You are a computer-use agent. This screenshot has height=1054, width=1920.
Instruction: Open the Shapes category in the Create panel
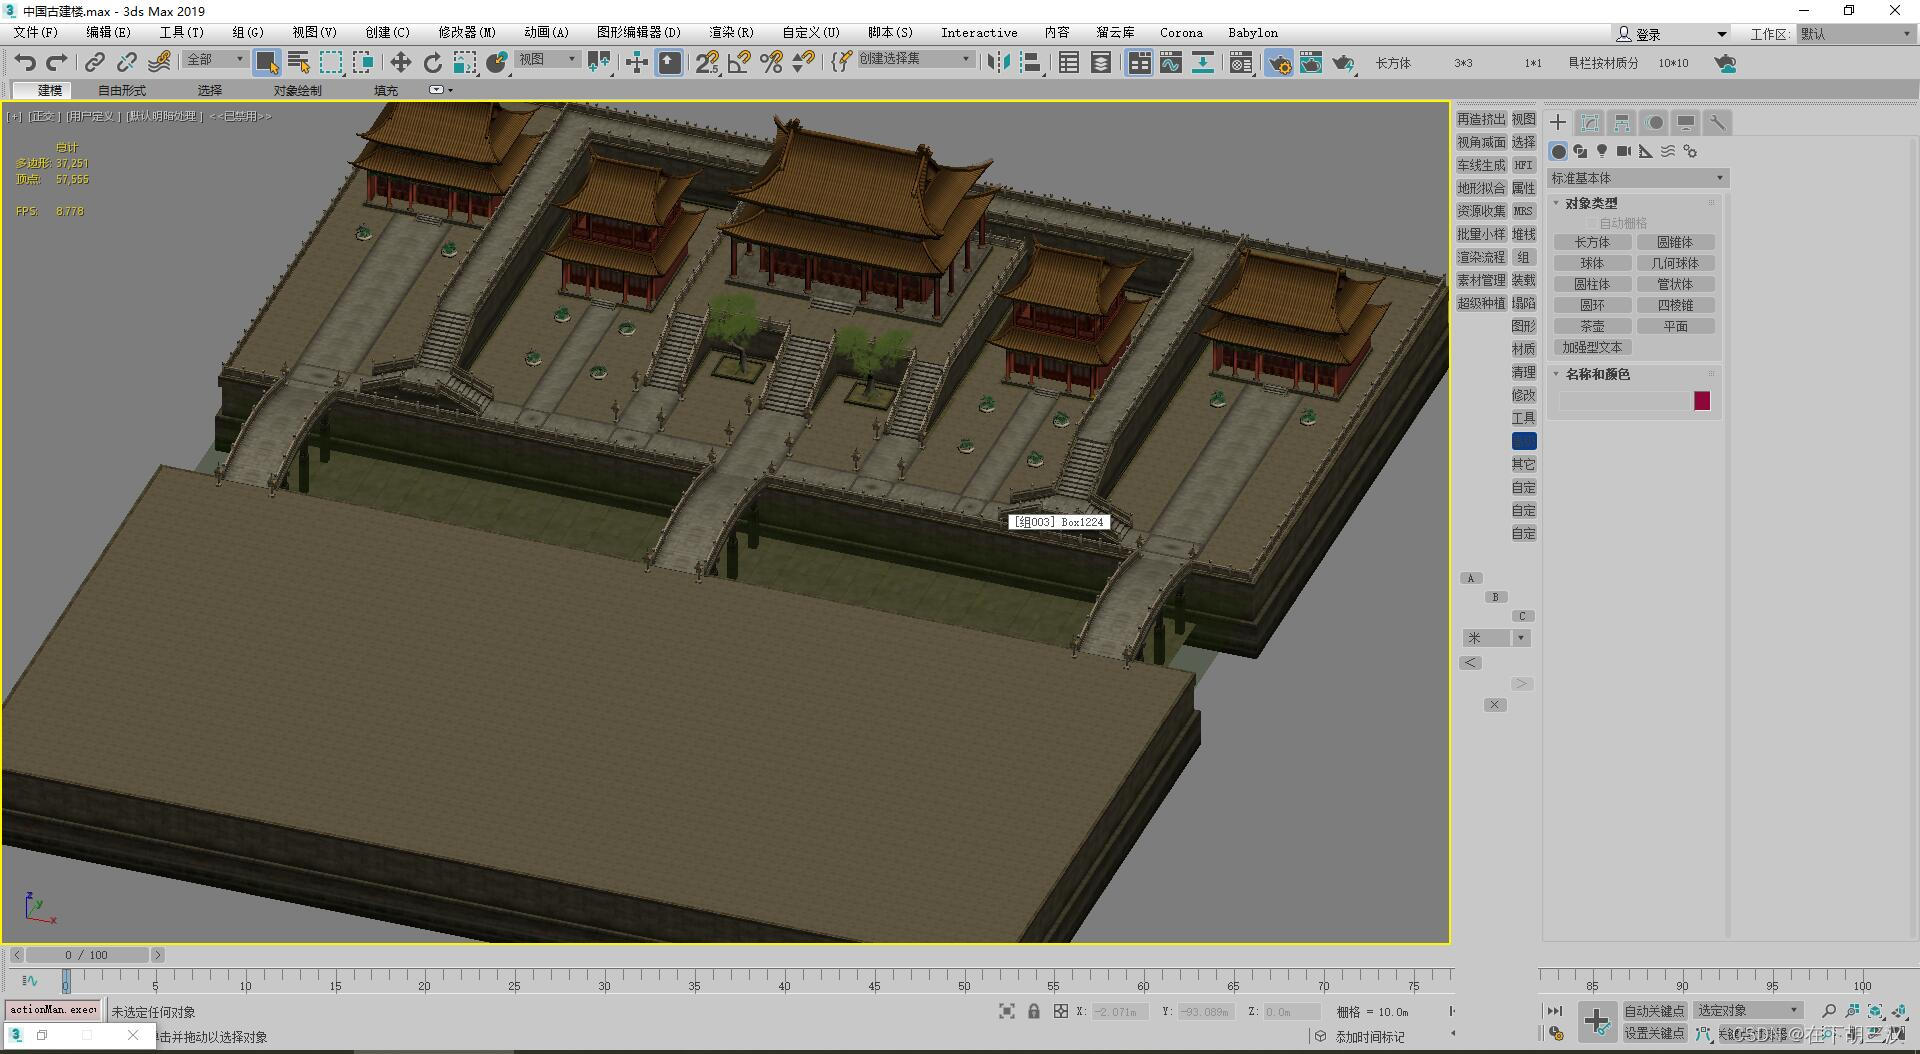[x=1580, y=151]
